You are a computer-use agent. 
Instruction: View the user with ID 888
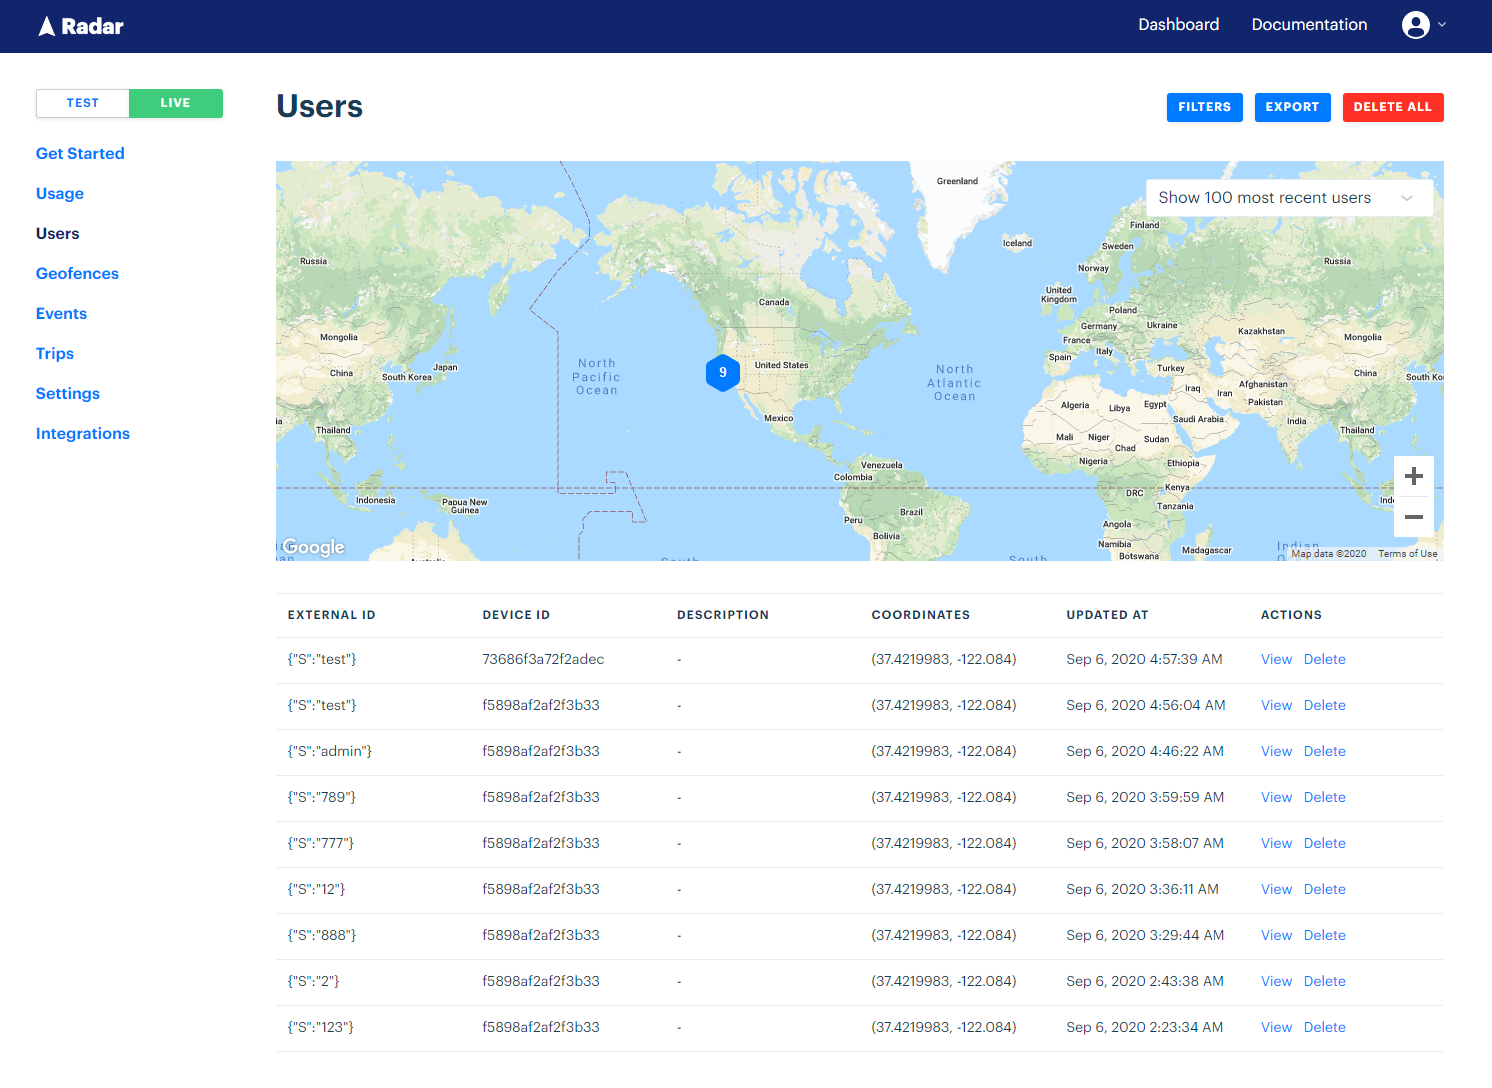tap(1276, 935)
